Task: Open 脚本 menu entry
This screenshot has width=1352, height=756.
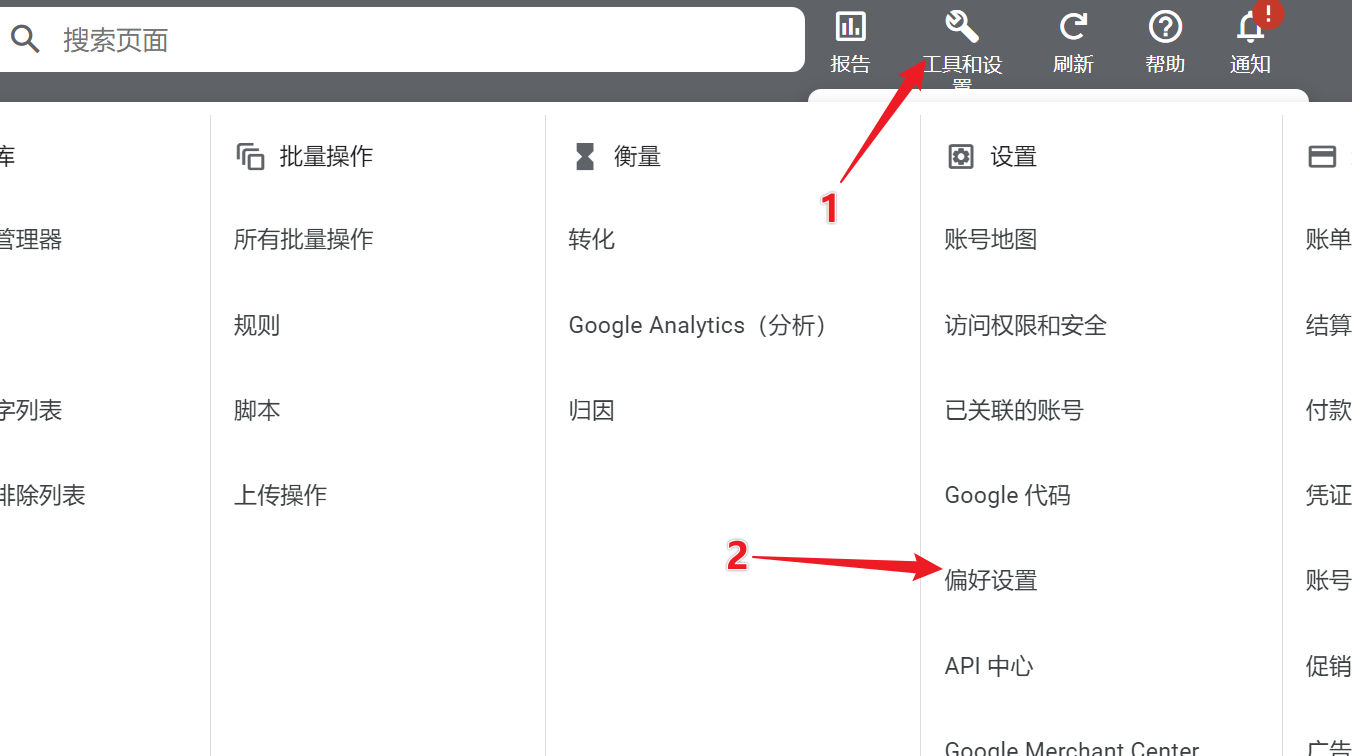Action: [x=257, y=410]
